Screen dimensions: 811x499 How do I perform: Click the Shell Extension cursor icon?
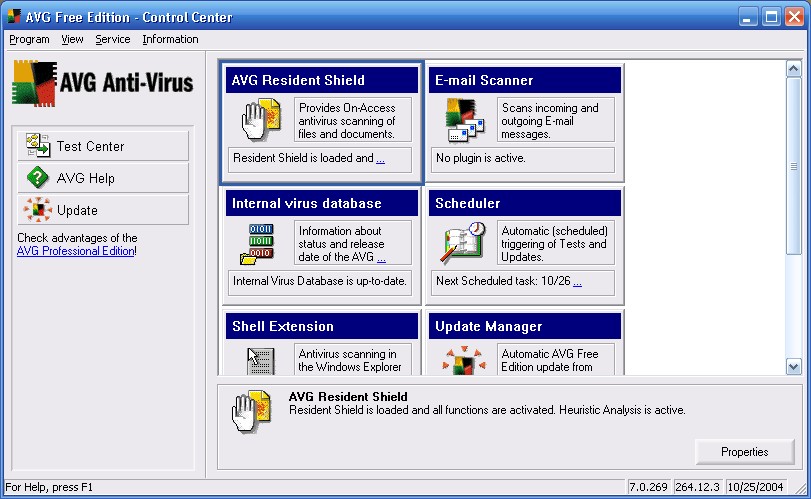tap(261, 360)
